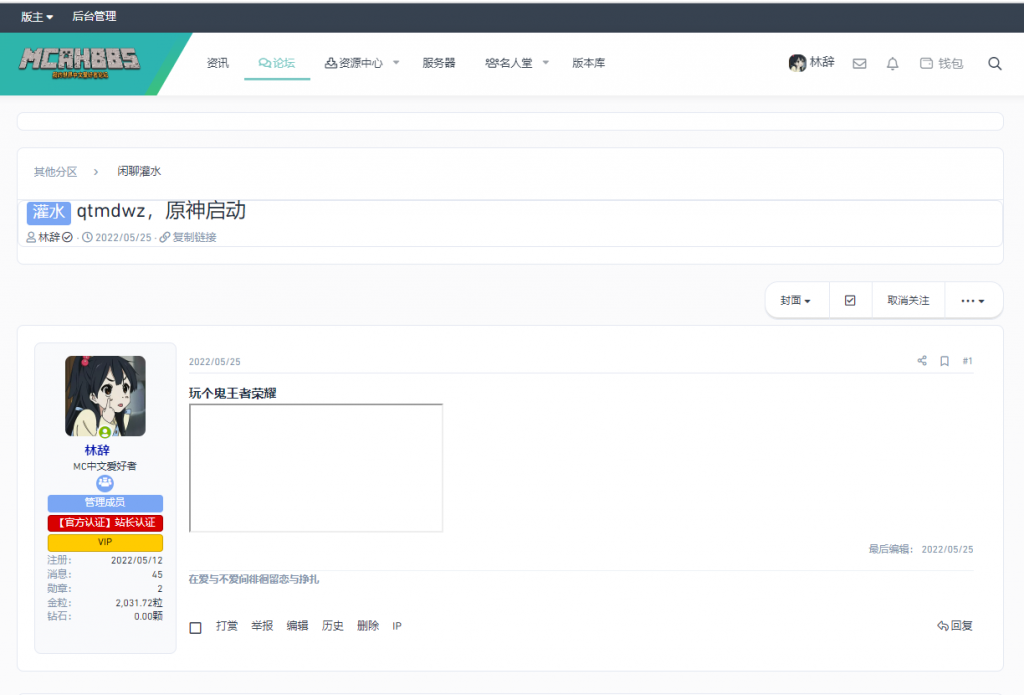Click 举报 to report the post
1024x695 pixels.
(262, 626)
